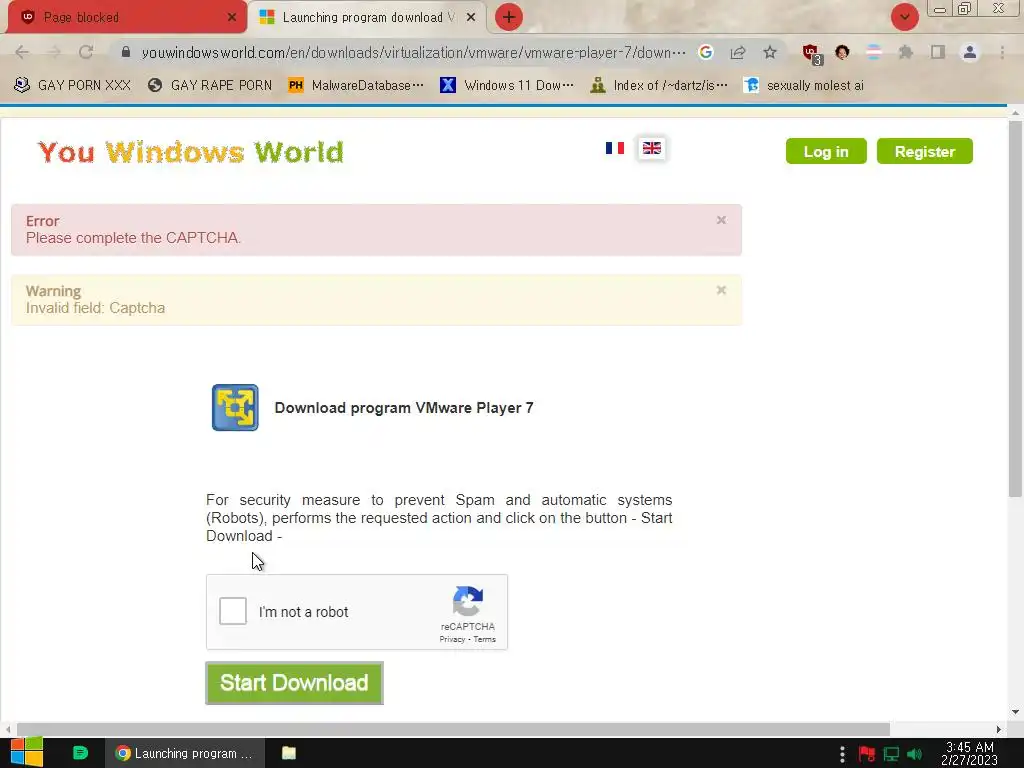This screenshot has width=1024, height=768.
Task: Click the avatar face extension icon
Action: [842, 52]
